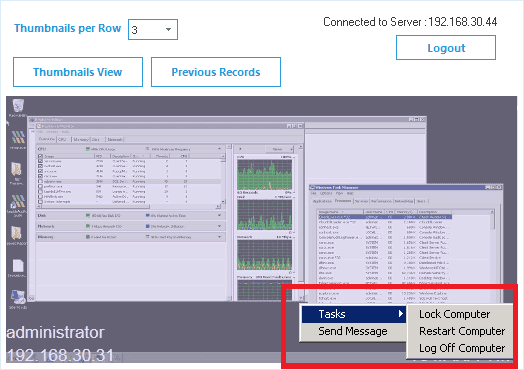Screen dimensions: 524x370
Task: Click the 192.168.30.31 address label
Action: 60,355
